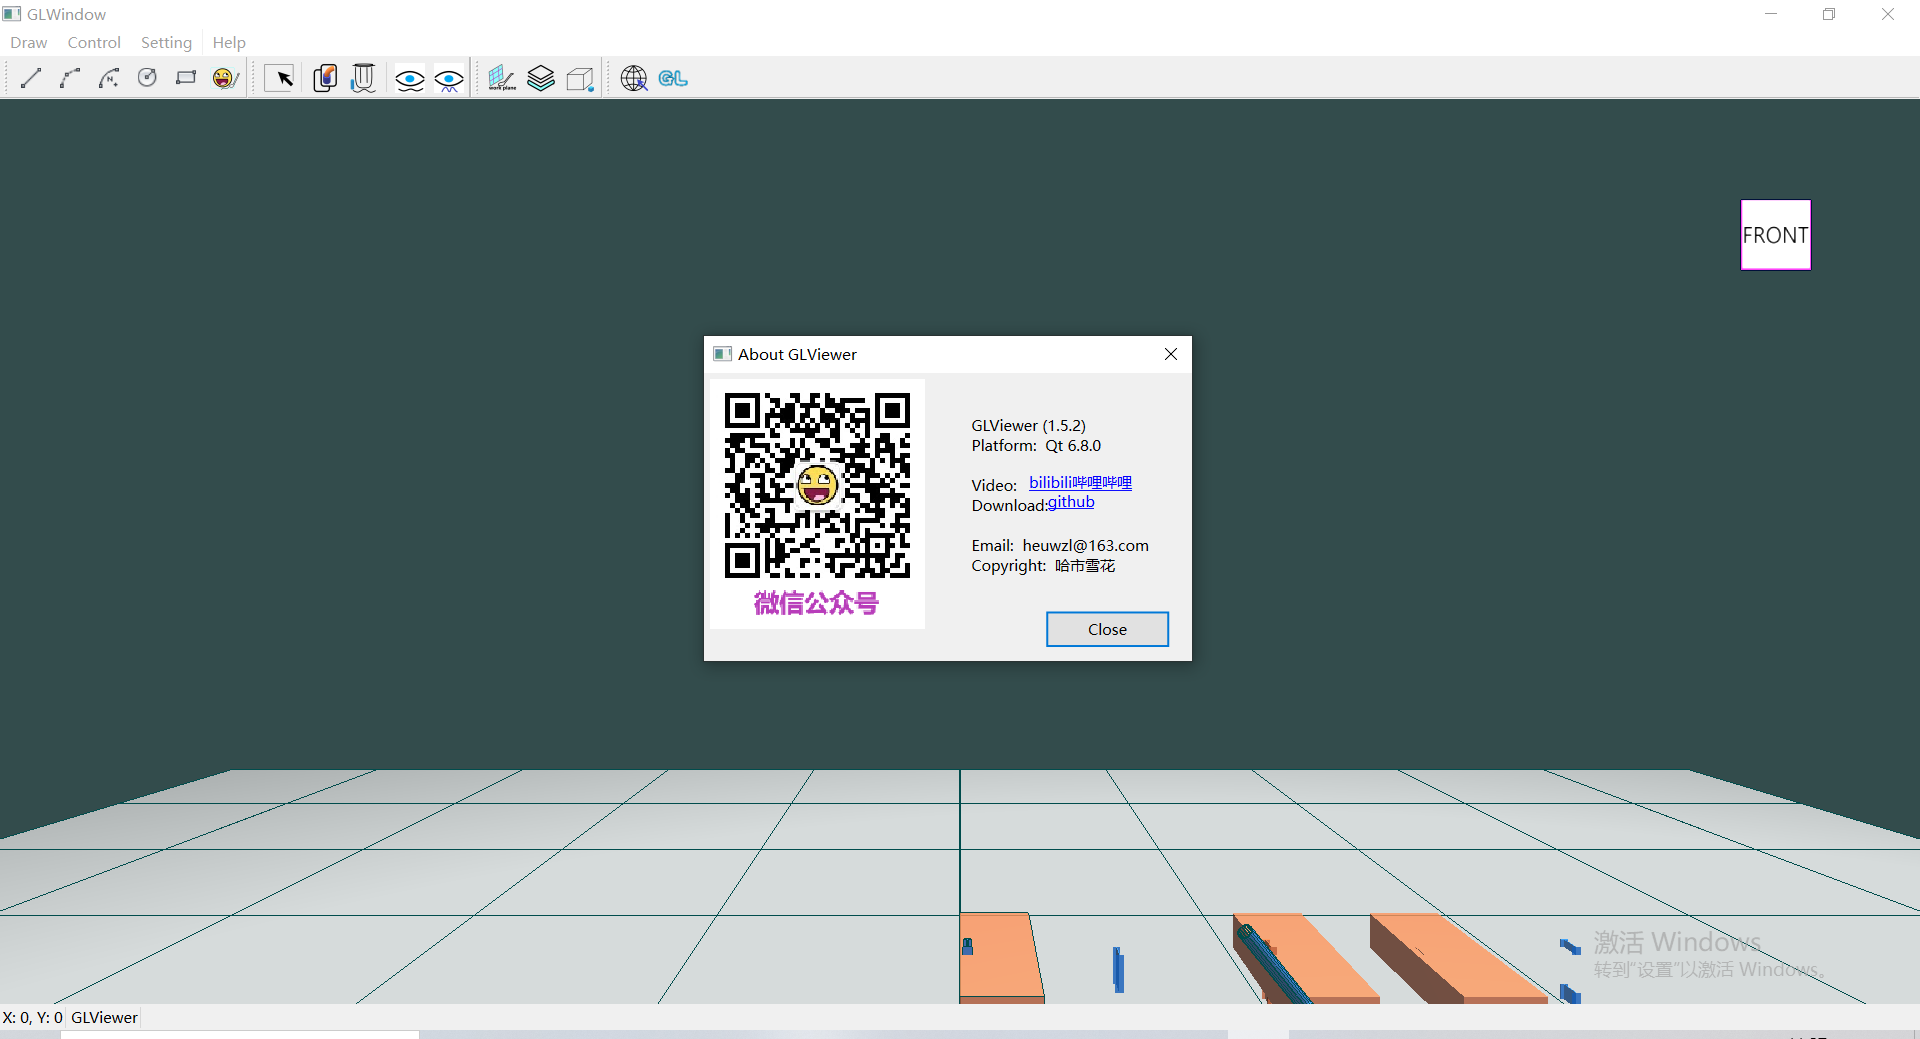Toggle the first eye visibility icon
The width and height of the screenshot is (1920, 1039).
(410, 78)
